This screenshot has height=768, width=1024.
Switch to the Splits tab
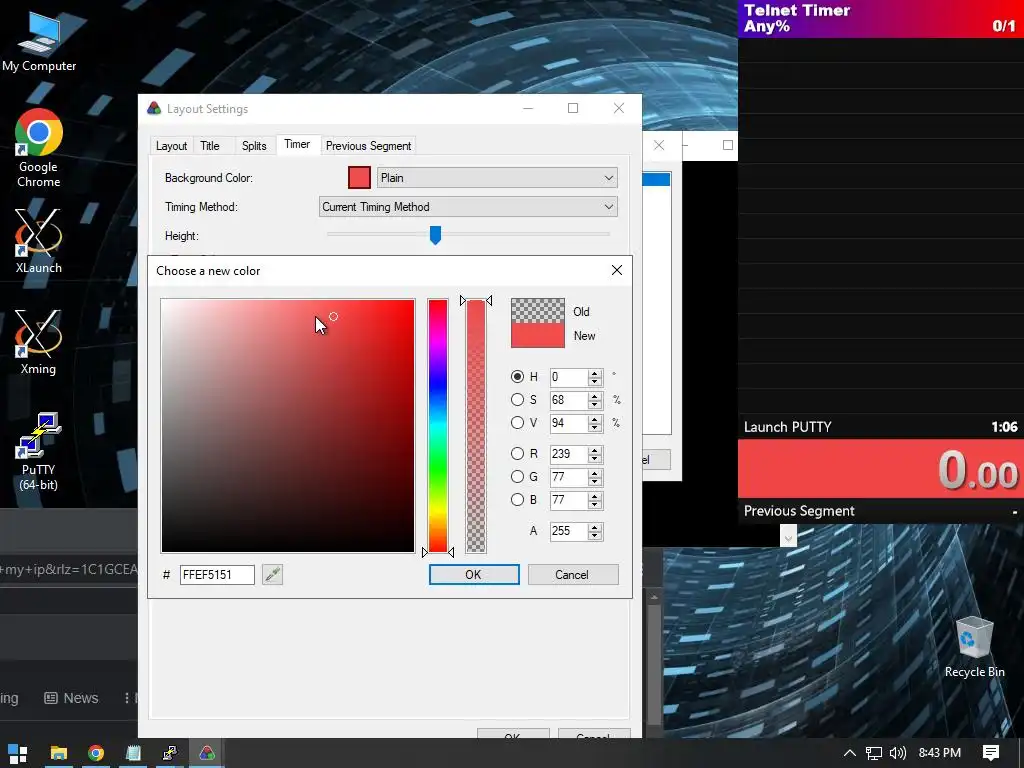click(254, 146)
